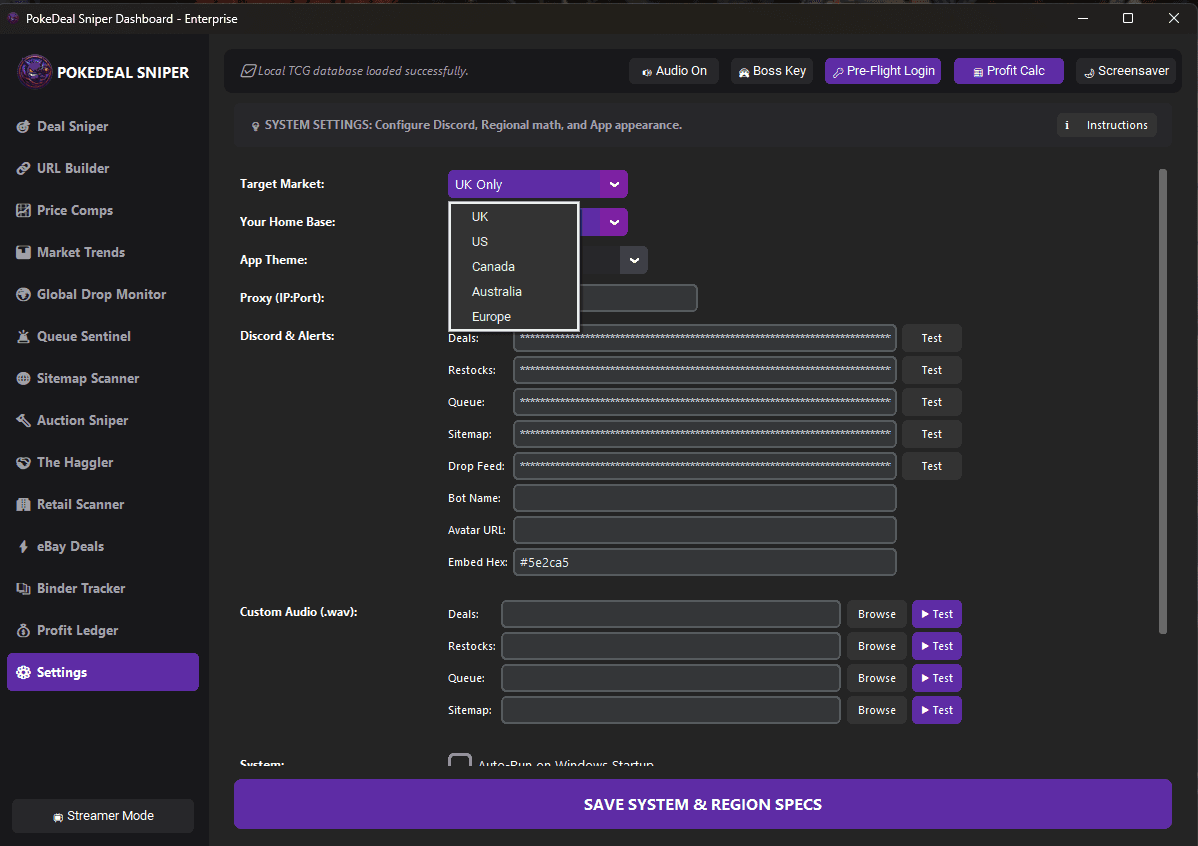Click the PokeDeal Sniper logo
This screenshot has width=1198, height=846.
pos(34,72)
